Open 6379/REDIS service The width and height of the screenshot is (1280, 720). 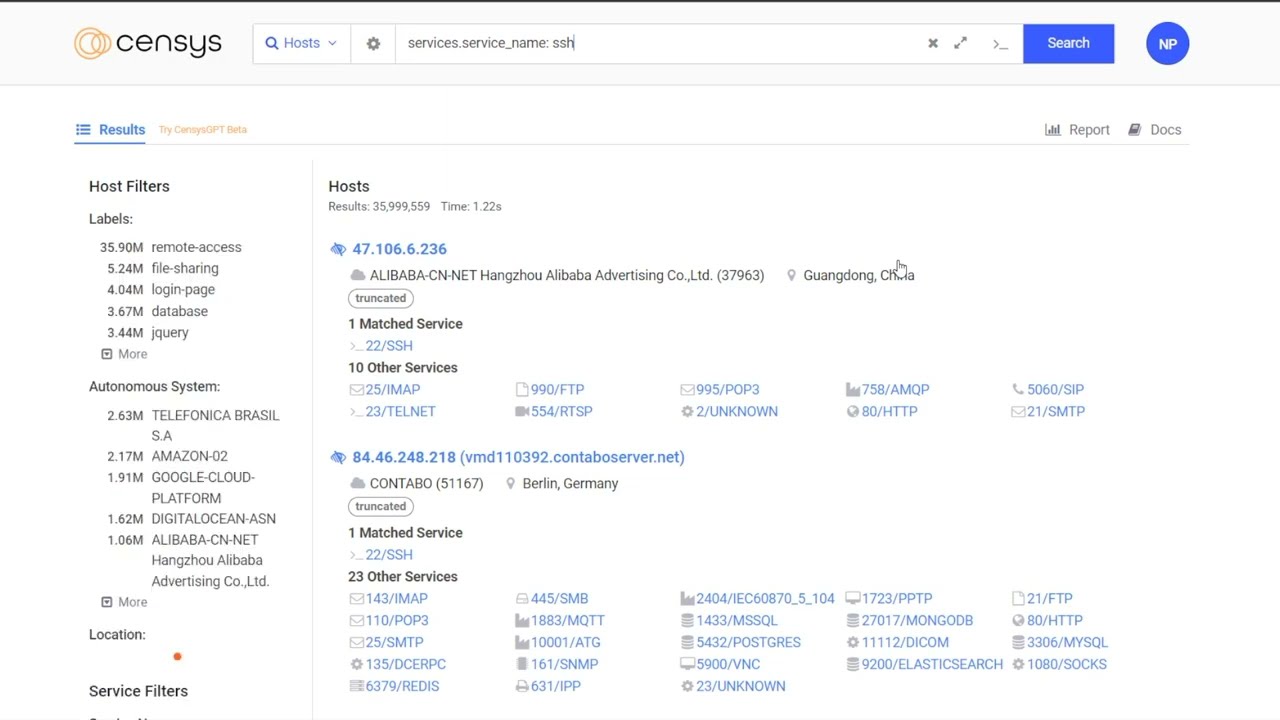[394, 686]
